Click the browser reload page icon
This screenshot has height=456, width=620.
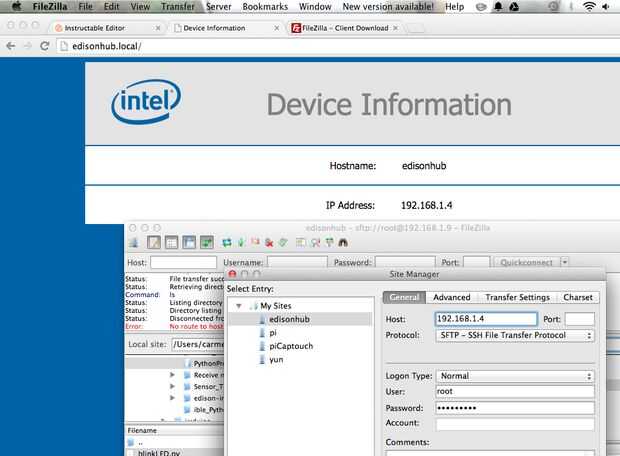click(45, 46)
